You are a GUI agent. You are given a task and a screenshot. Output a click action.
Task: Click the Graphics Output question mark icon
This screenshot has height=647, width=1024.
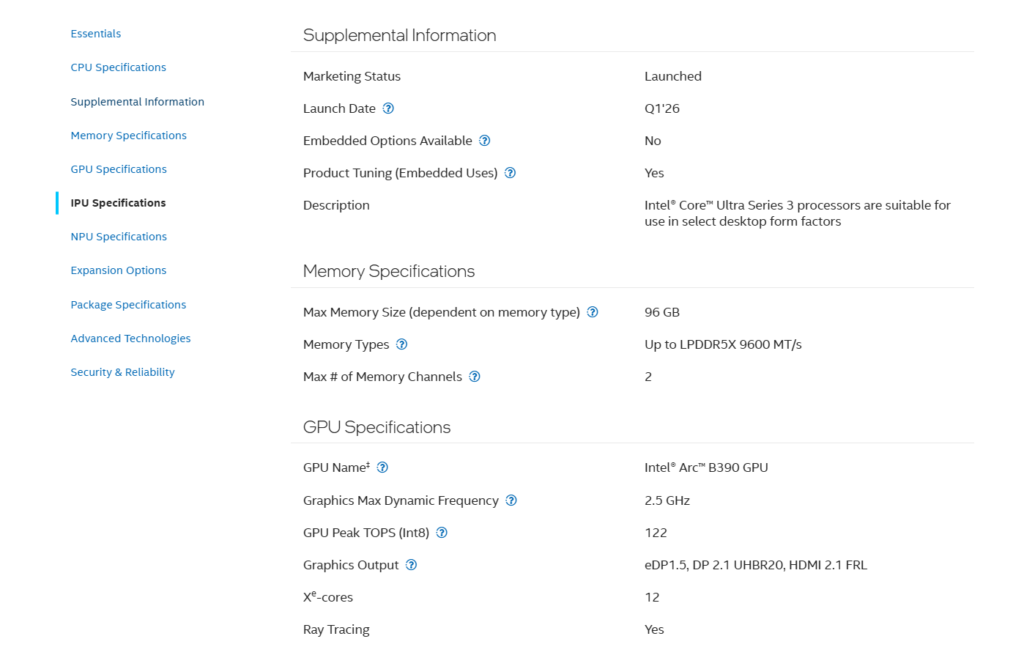pos(411,565)
